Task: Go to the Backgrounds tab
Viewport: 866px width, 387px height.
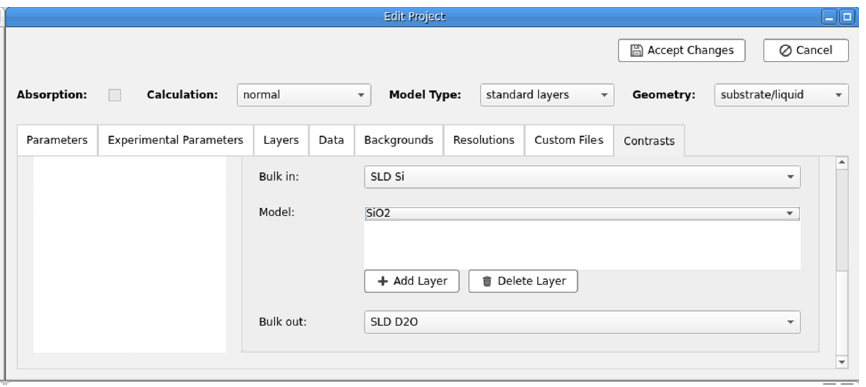Action: (x=399, y=140)
